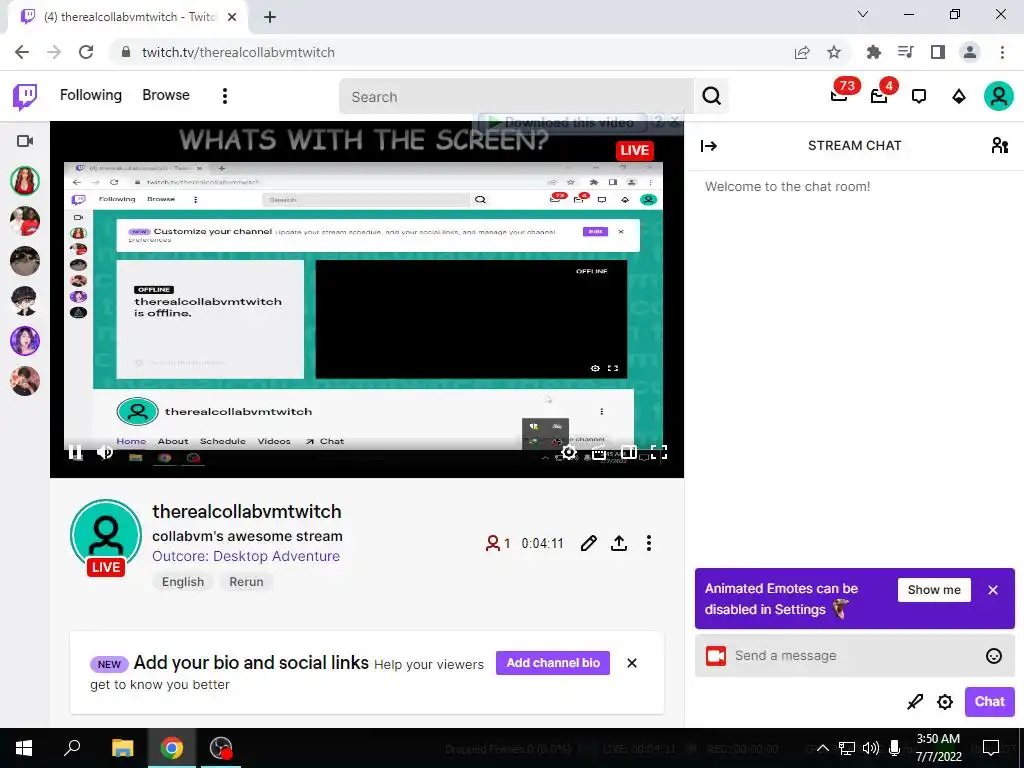Open notifications inbox showing 73
Screen dimensions: 1024x768
(x=840, y=95)
